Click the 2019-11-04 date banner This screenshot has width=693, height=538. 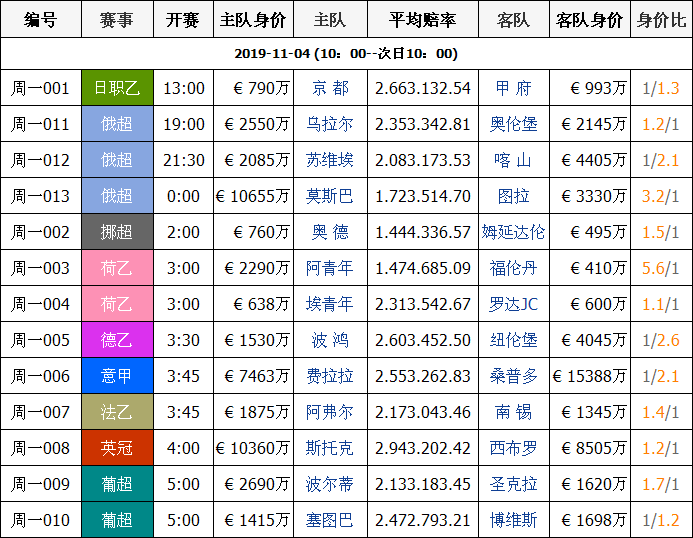(x=346, y=53)
